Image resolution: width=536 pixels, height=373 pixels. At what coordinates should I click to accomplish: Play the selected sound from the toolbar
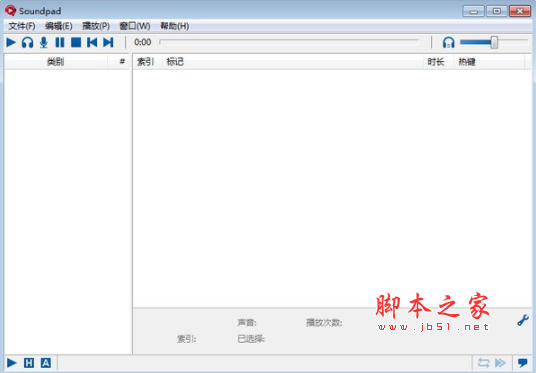[x=11, y=42]
